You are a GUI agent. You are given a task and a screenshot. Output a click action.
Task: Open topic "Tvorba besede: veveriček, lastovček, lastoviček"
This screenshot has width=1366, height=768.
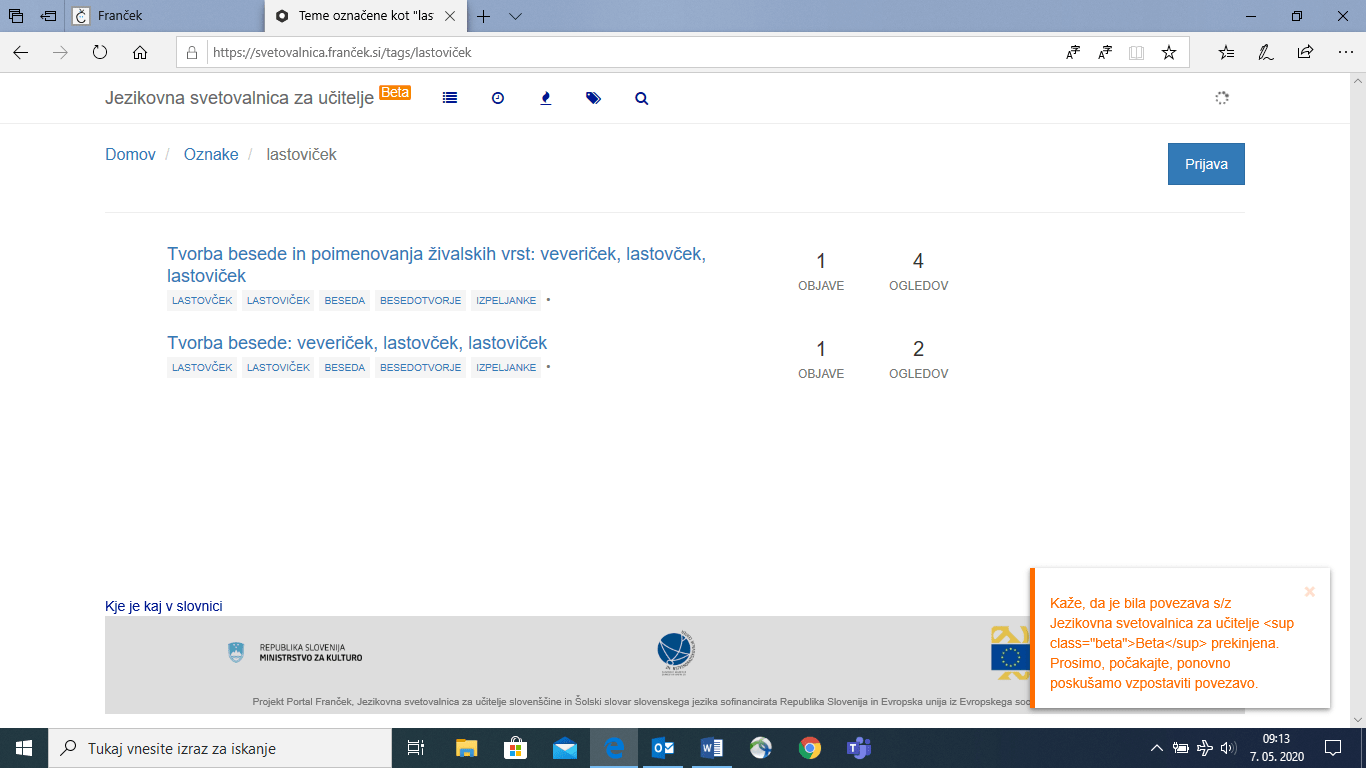point(357,343)
